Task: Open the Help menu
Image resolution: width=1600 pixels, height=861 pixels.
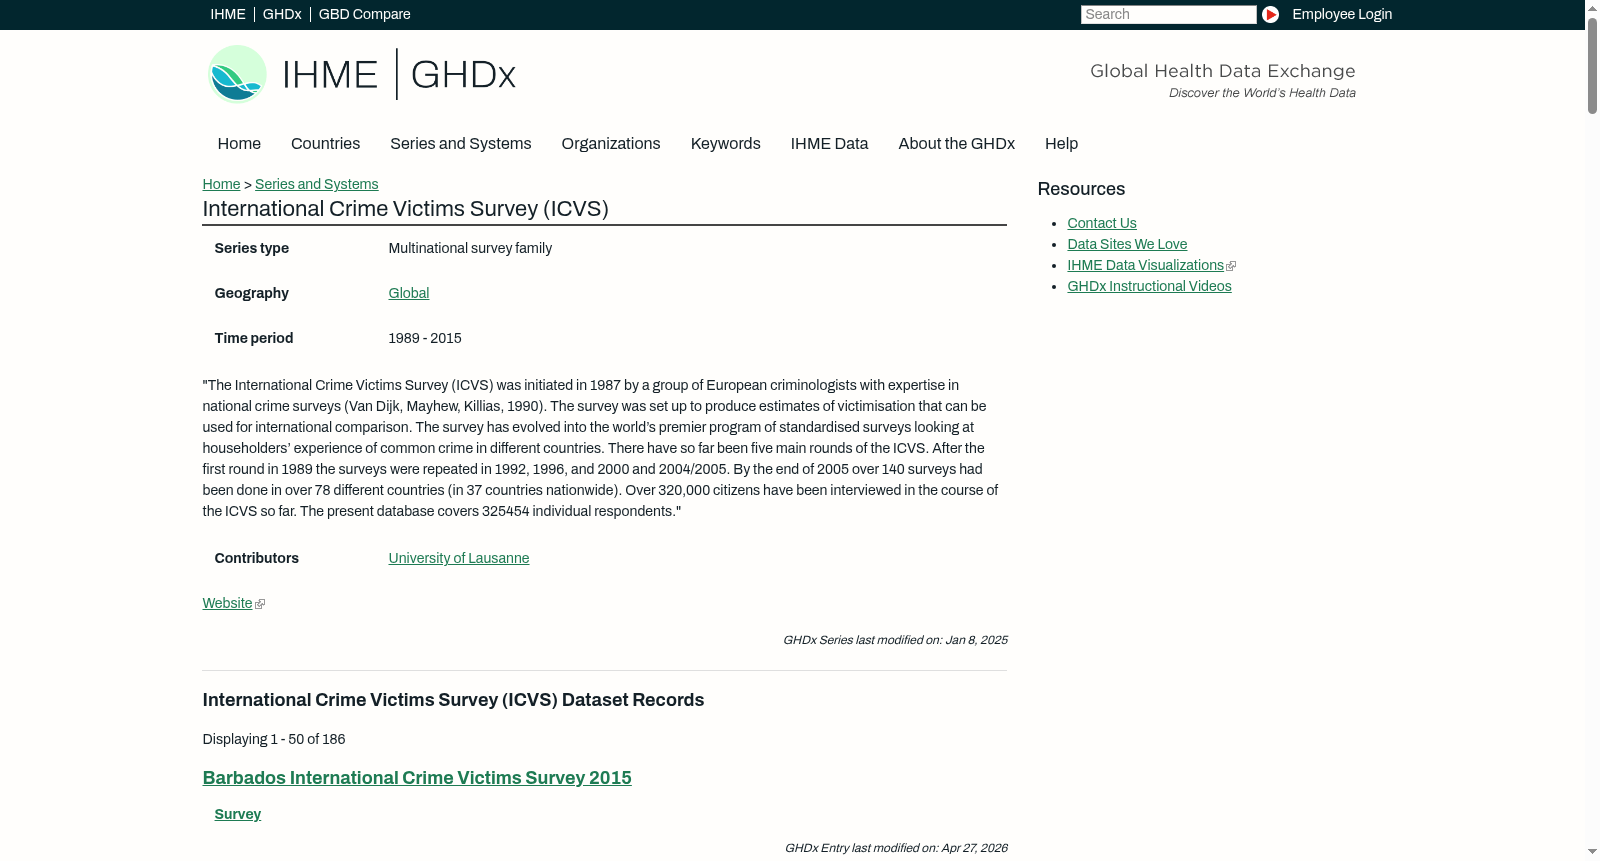Action: point(1062,144)
